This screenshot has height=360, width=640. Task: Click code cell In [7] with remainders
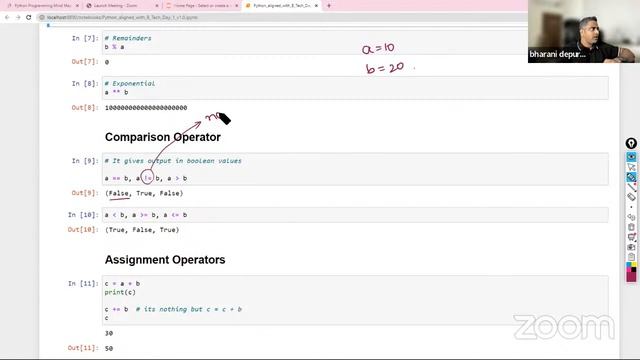pos(355,42)
